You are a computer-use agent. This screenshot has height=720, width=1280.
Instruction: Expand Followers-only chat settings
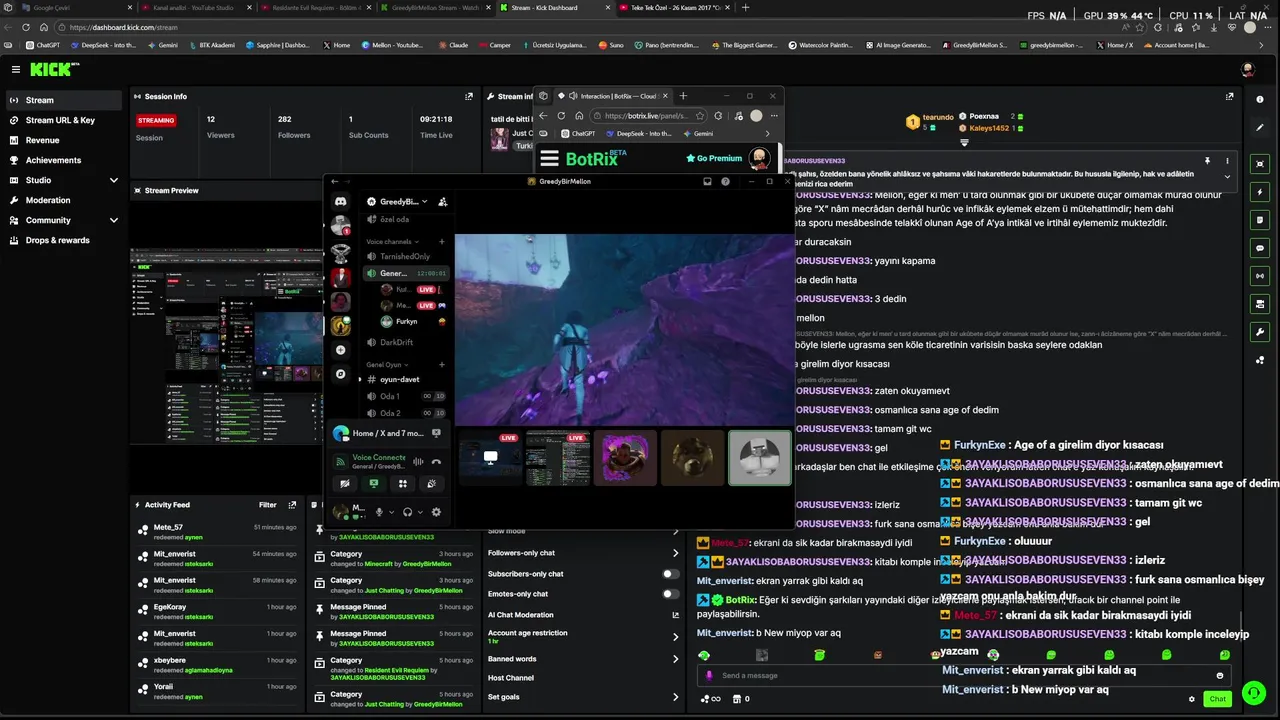click(675, 553)
